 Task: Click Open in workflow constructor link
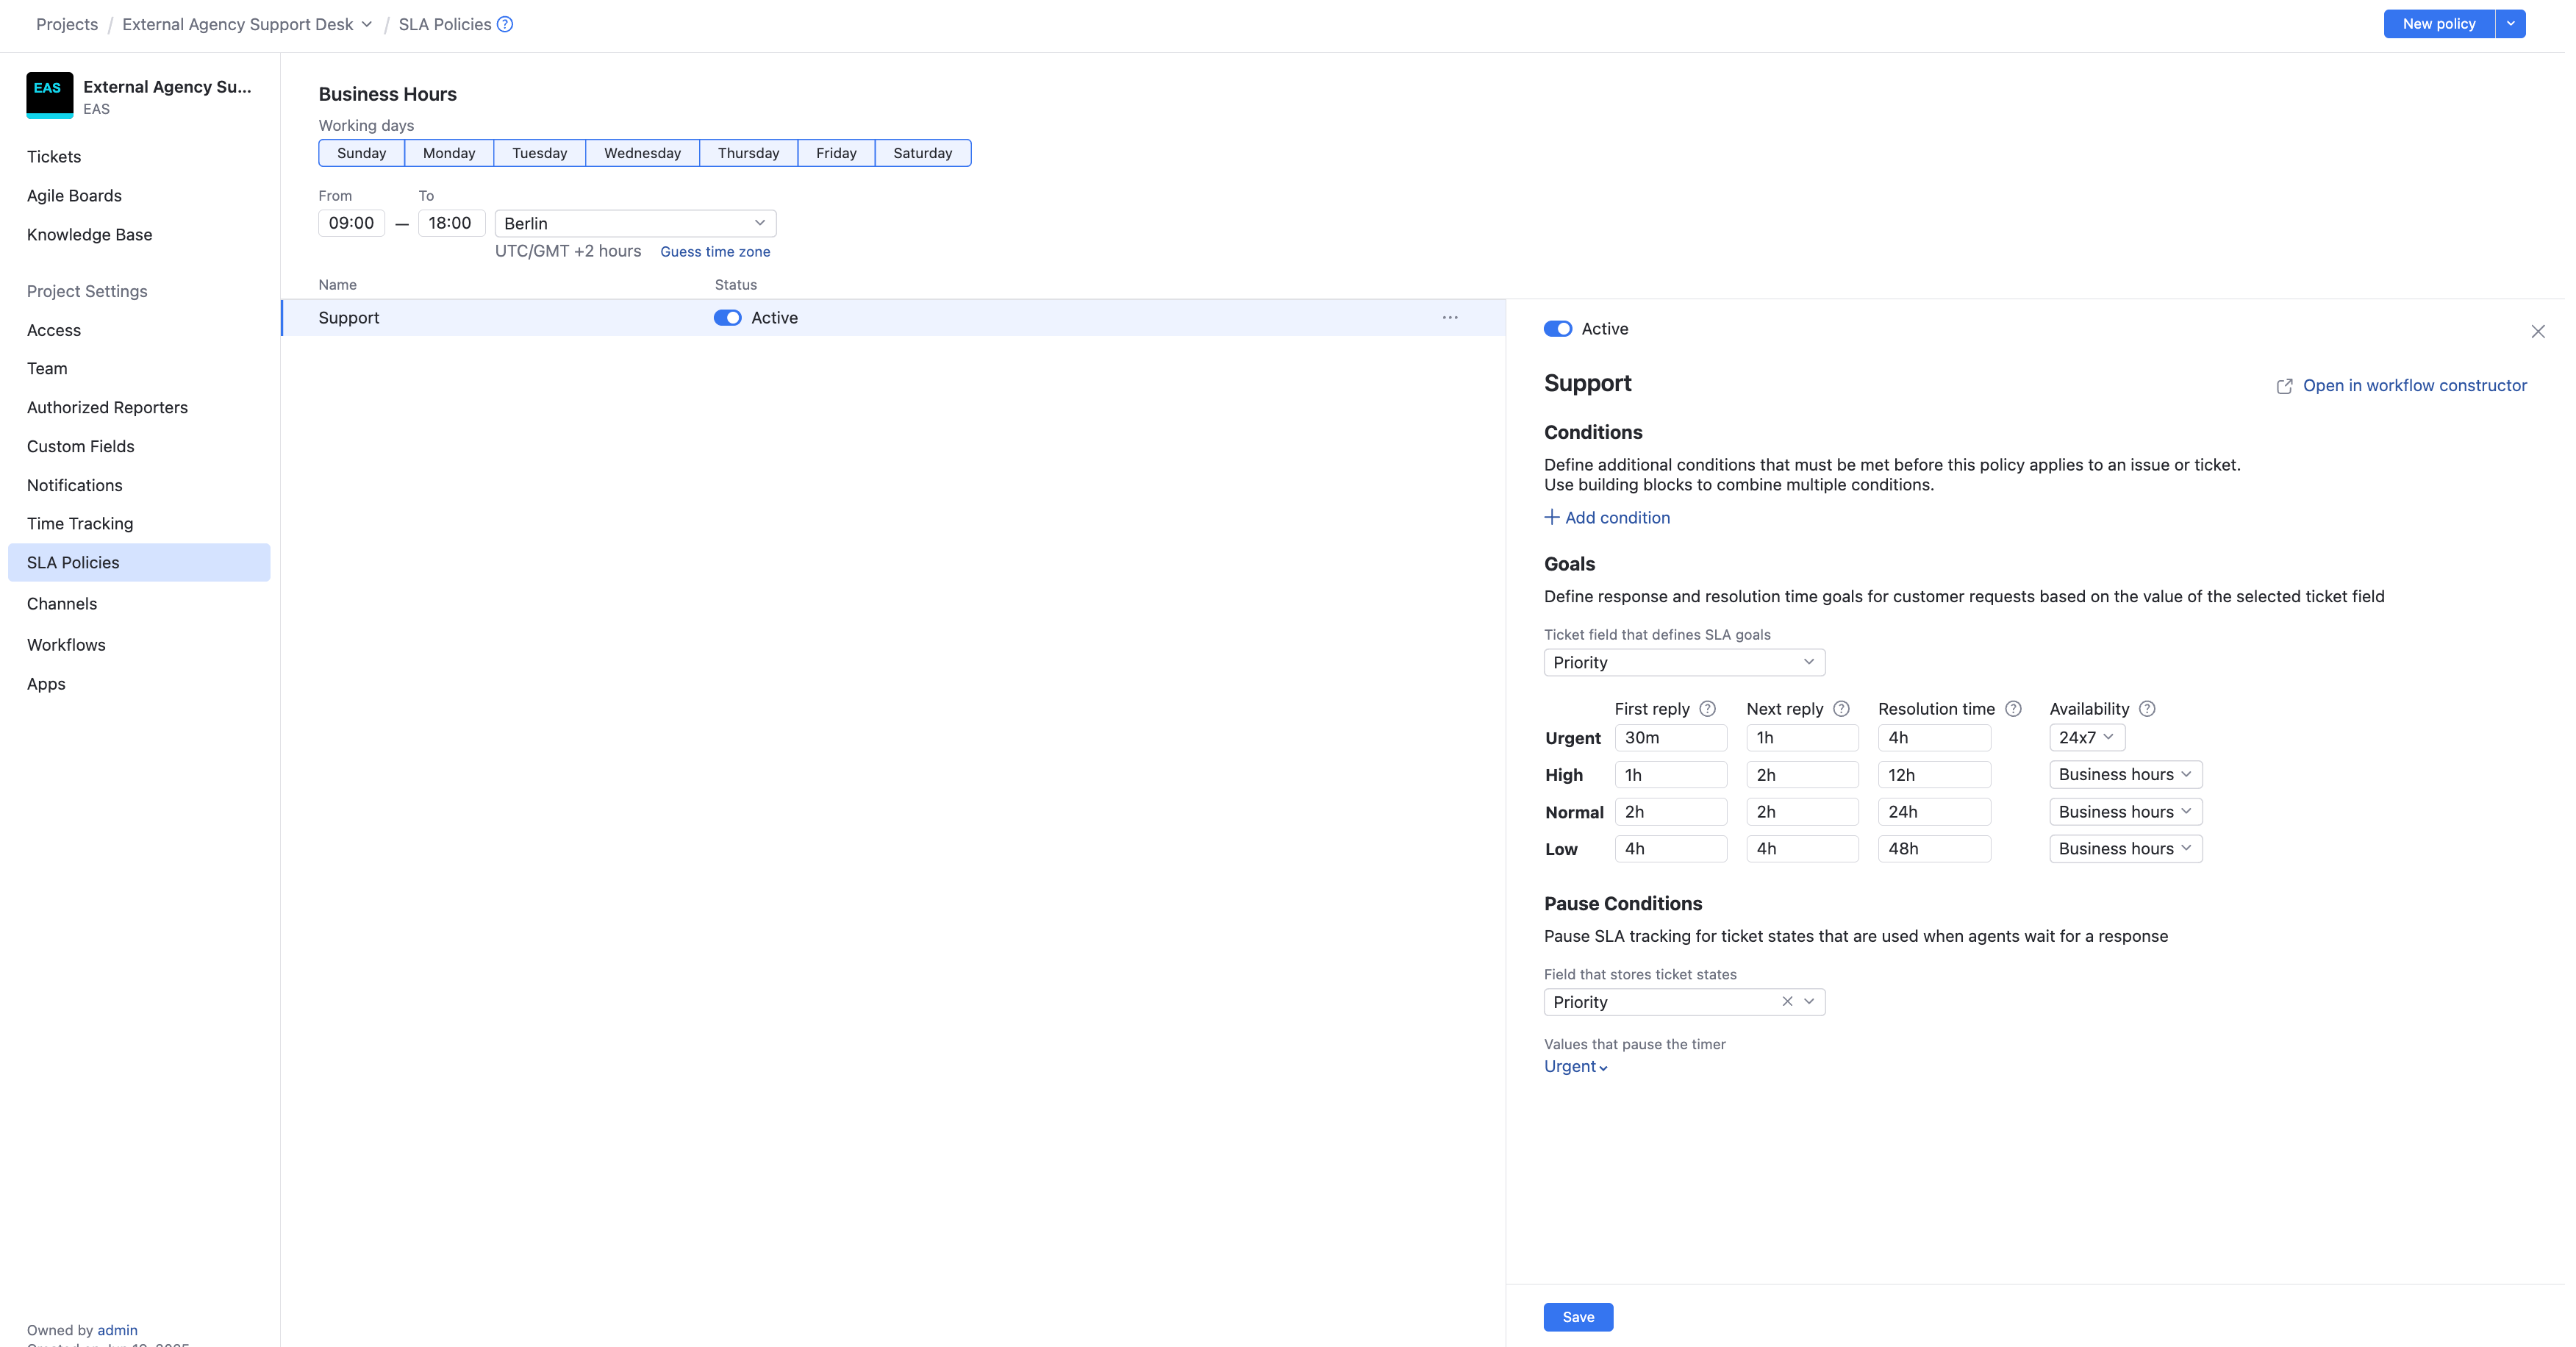coord(2414,385)
